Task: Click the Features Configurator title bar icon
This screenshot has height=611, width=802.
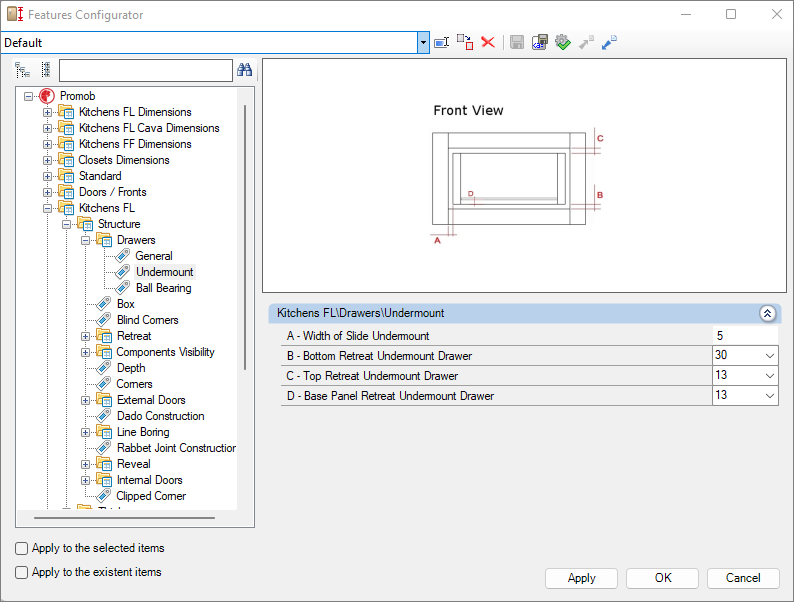Action: point(15,14)
